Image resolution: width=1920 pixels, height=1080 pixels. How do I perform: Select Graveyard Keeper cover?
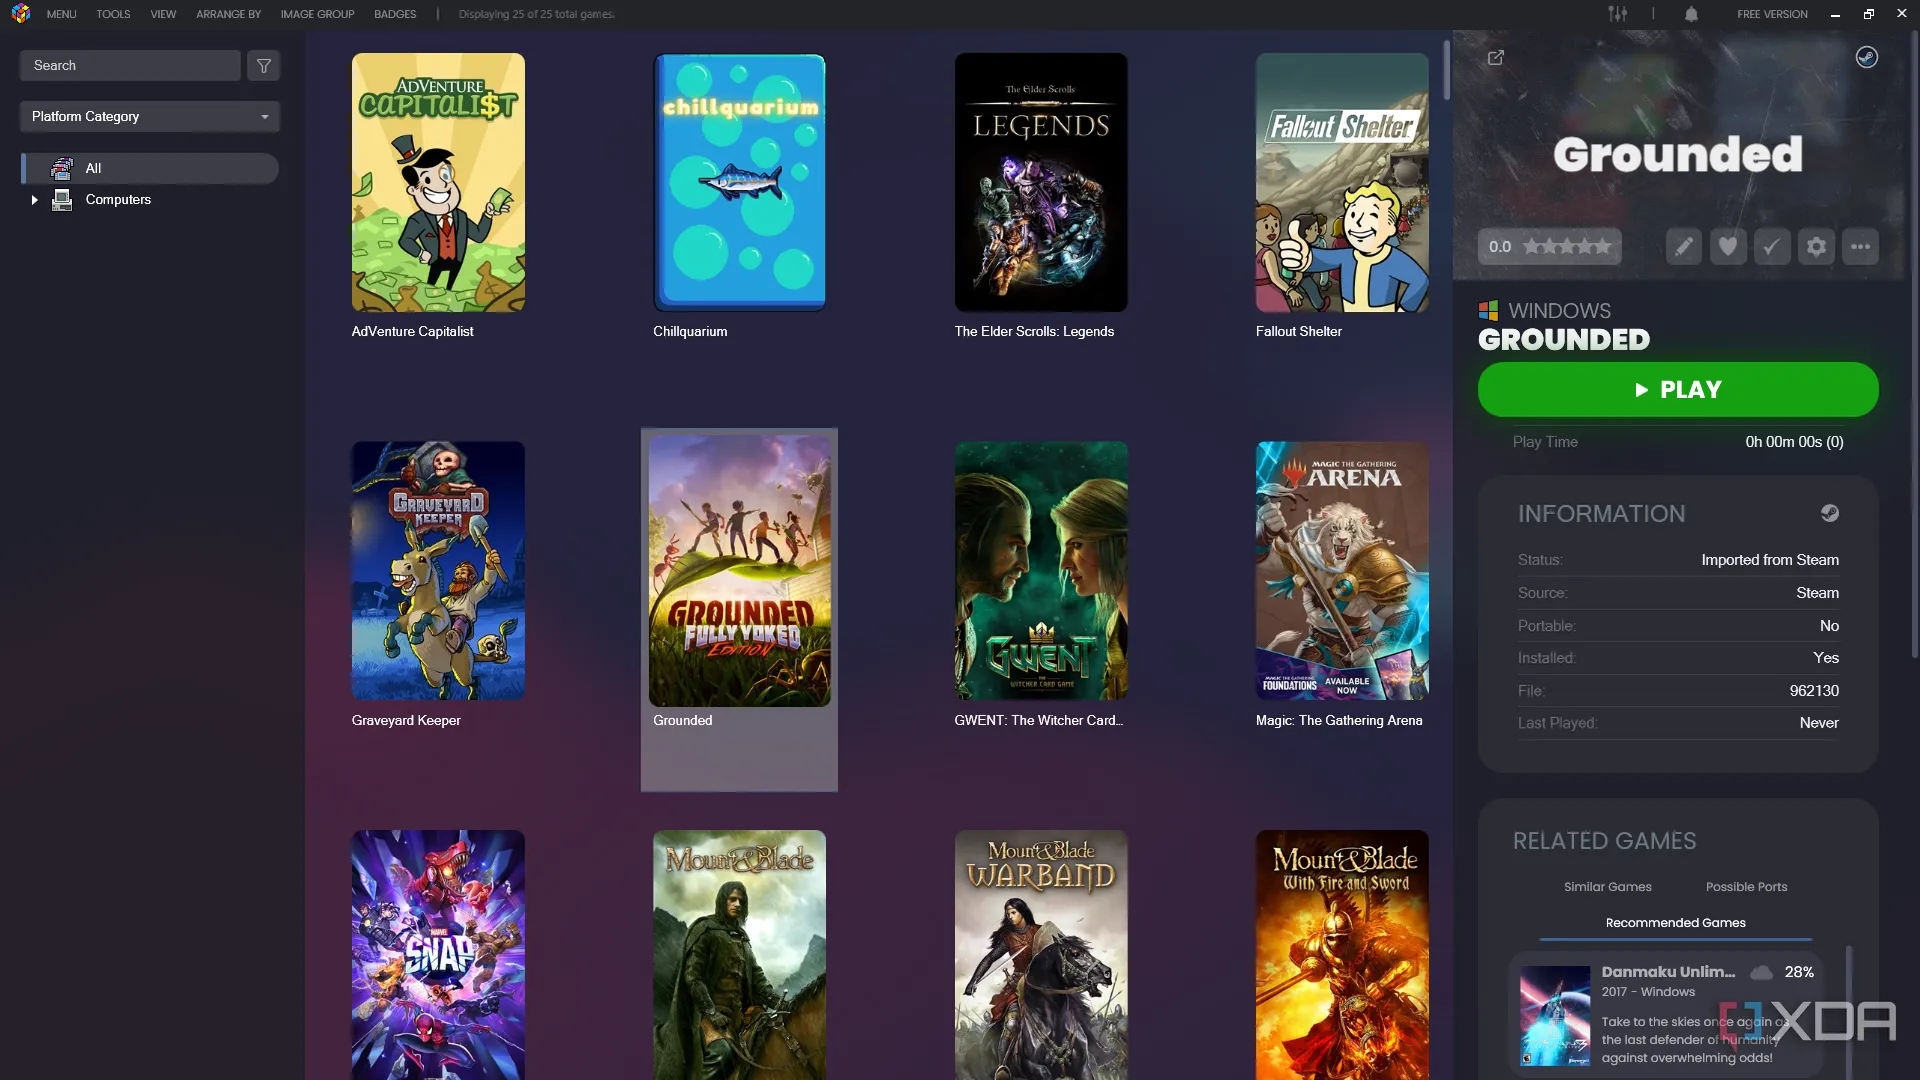pyautogui.click(x=438, y=571)
